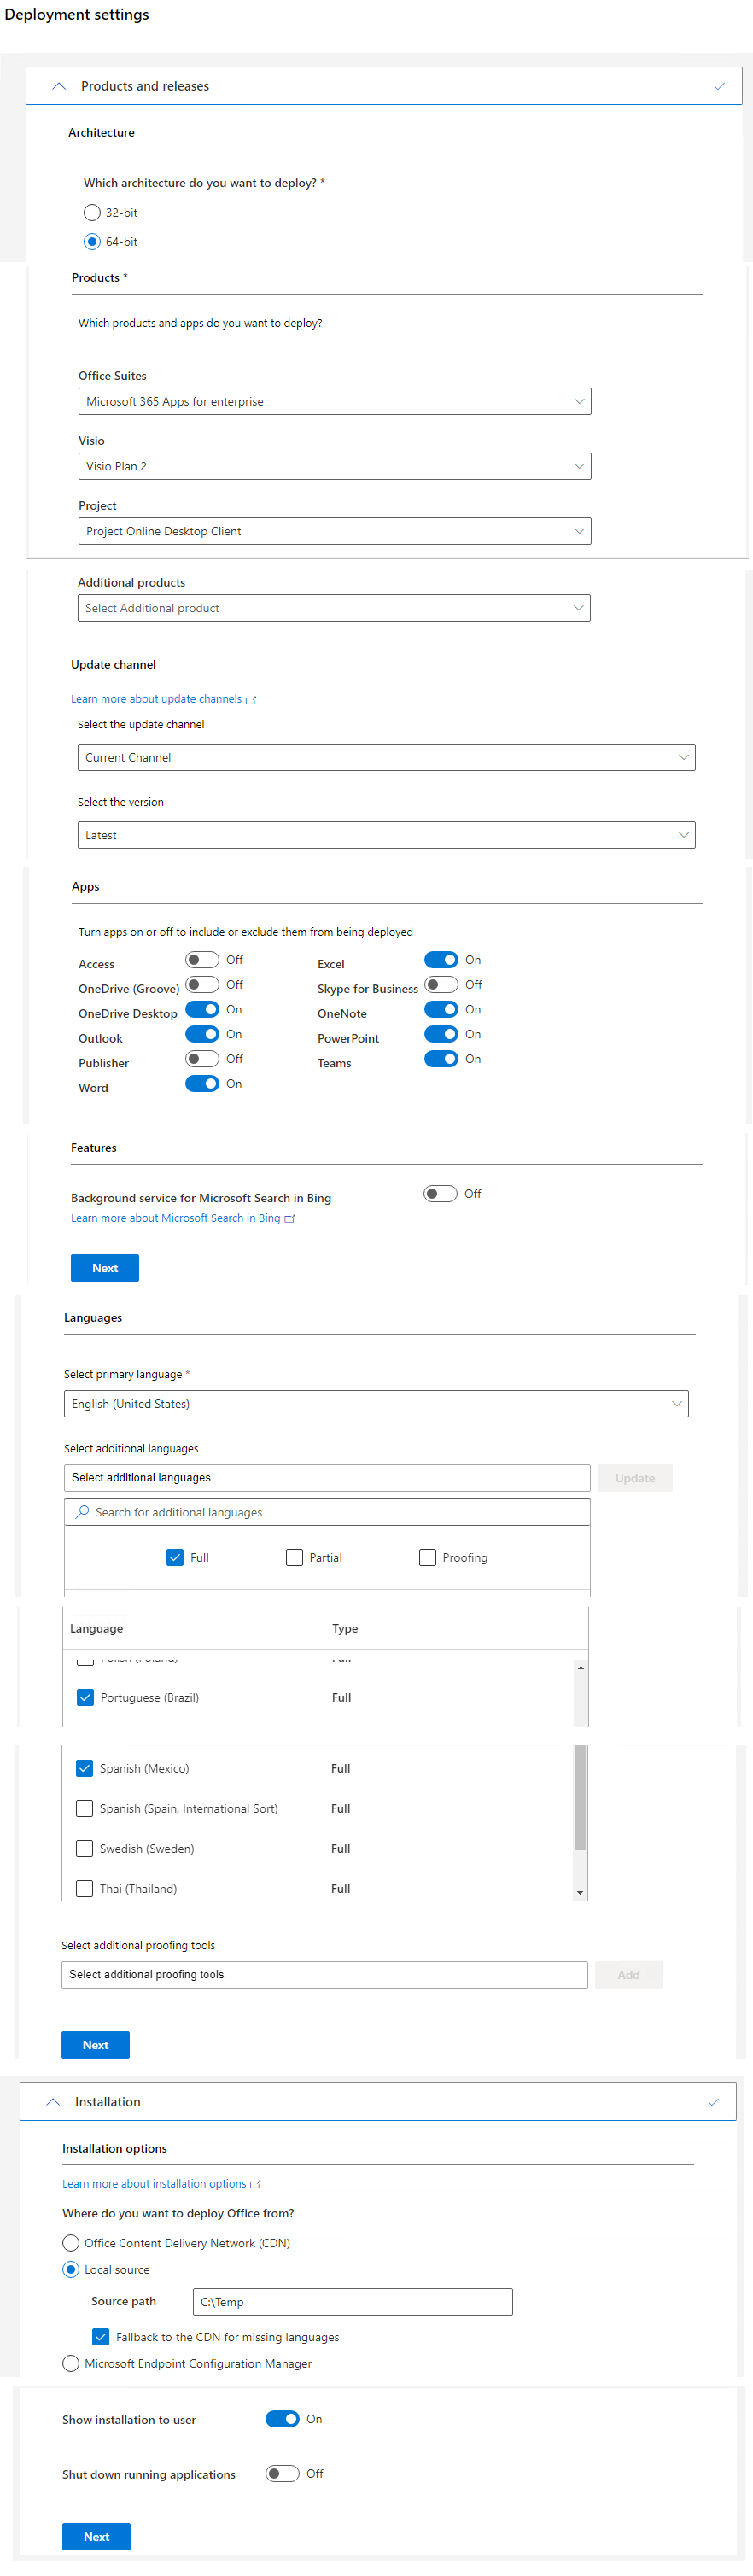Screen dimensions: 753x2576
Task: Uncheck Fallback to the CDN for missing languages
Action: click(x=100, y=2337)
